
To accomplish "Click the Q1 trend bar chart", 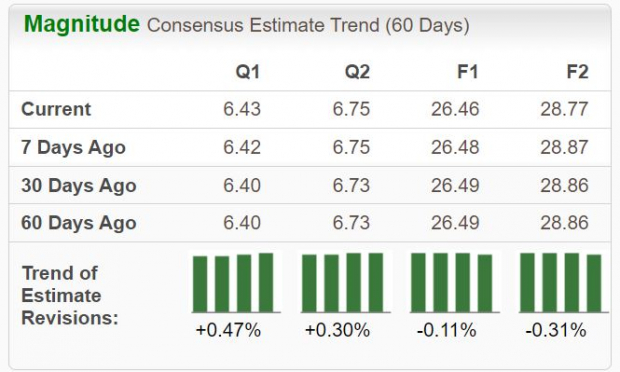I will (x=236, y=283).
